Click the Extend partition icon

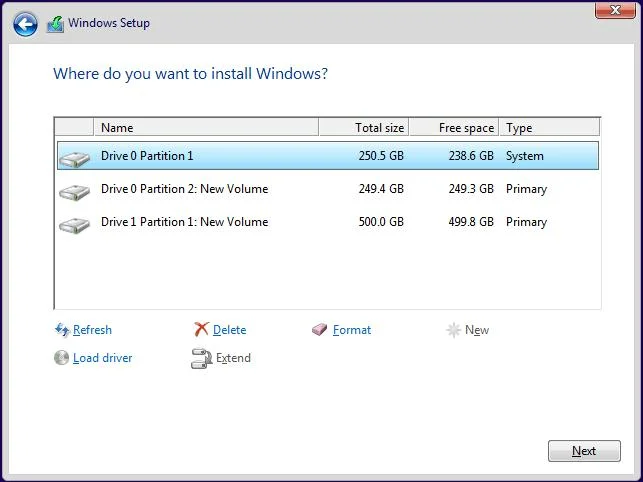[x=201, y=359]
